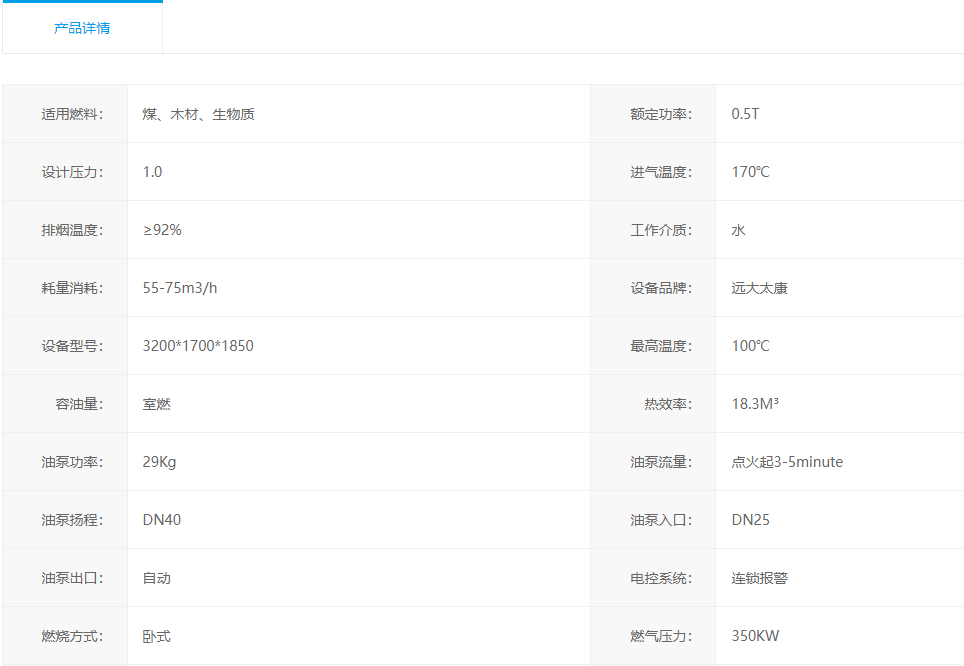Open the 产品详情 tab

82,28
